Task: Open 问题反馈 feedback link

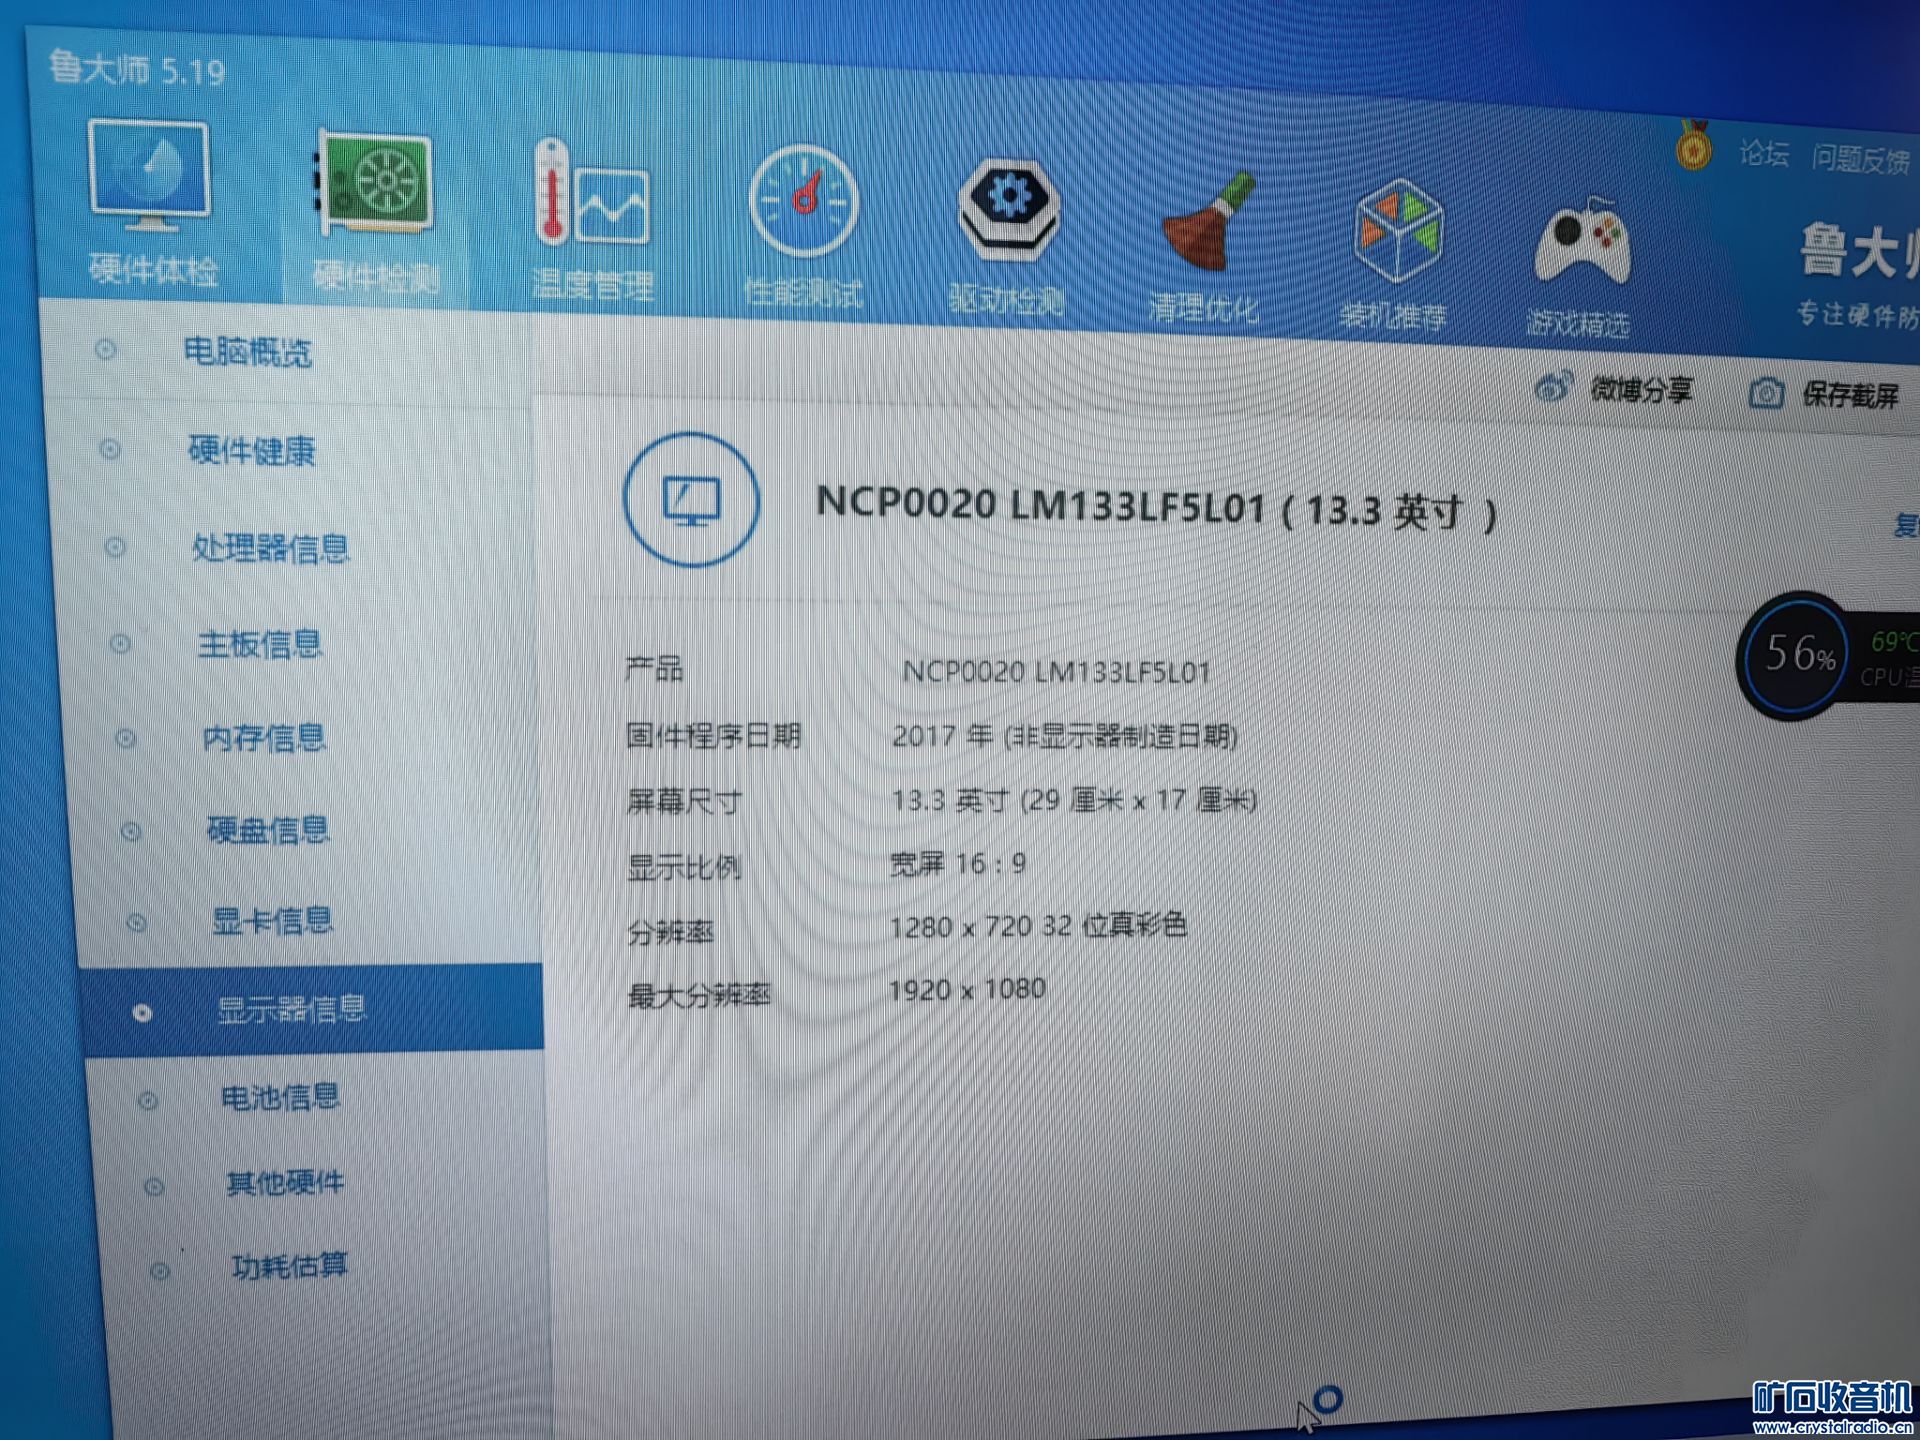Action: coord(1861,158)
